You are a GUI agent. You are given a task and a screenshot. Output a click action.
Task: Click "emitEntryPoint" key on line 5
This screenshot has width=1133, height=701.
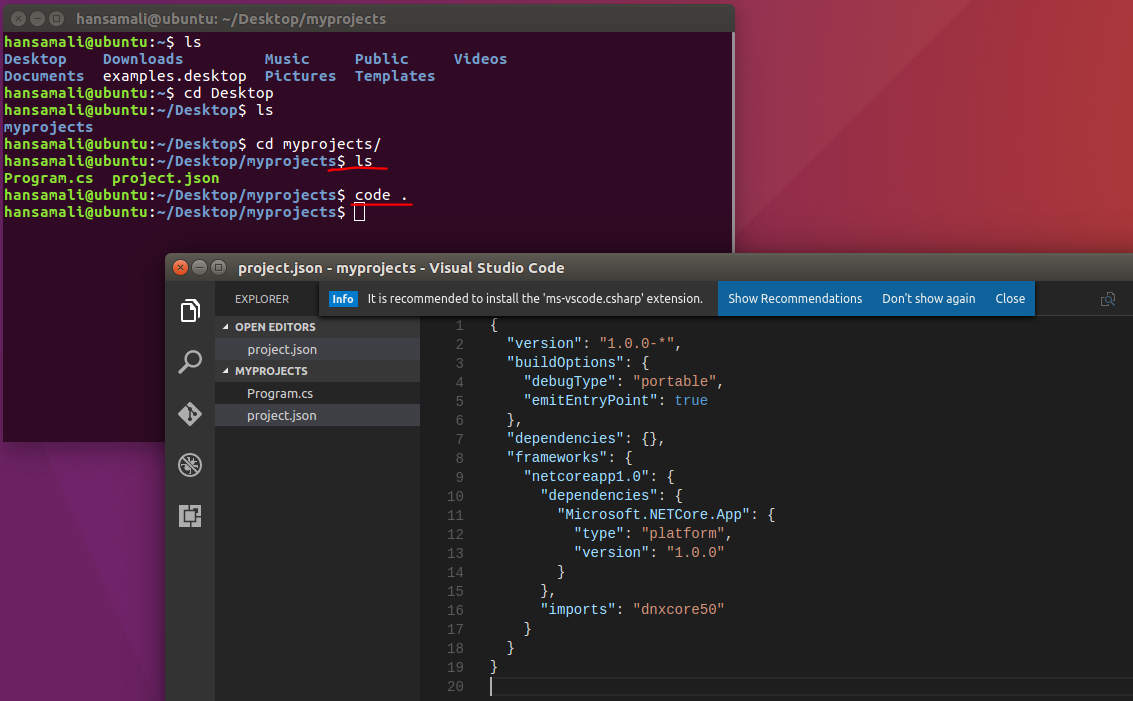(x=590, y=400)
